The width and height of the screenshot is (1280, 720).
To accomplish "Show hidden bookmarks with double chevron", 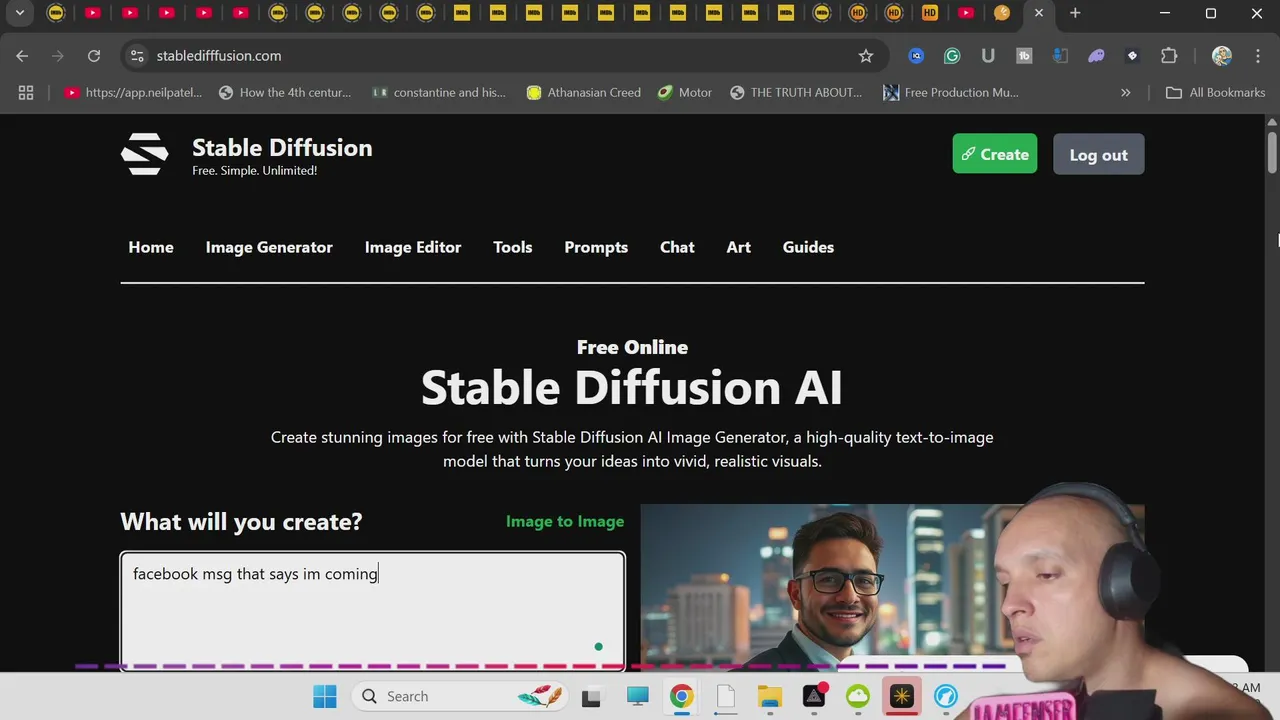I will pyautogui.click(x=1125, y=92).
